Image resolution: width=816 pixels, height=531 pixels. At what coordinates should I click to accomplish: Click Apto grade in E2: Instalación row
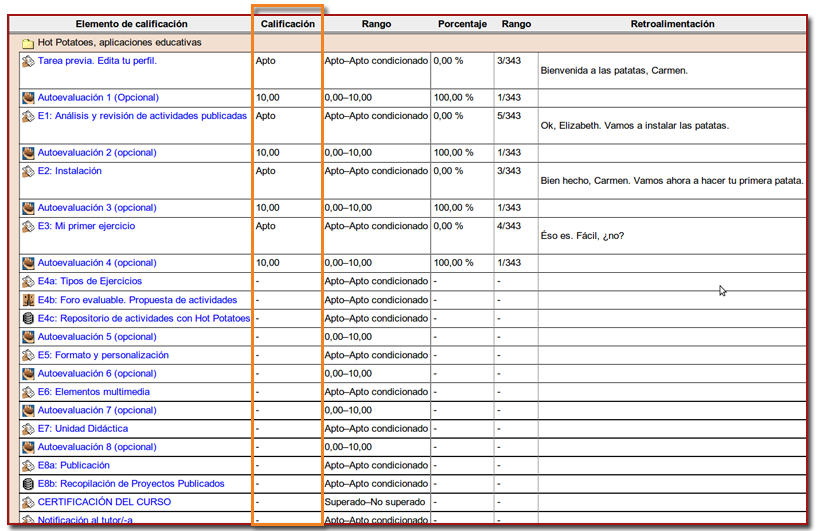[265, 171]
